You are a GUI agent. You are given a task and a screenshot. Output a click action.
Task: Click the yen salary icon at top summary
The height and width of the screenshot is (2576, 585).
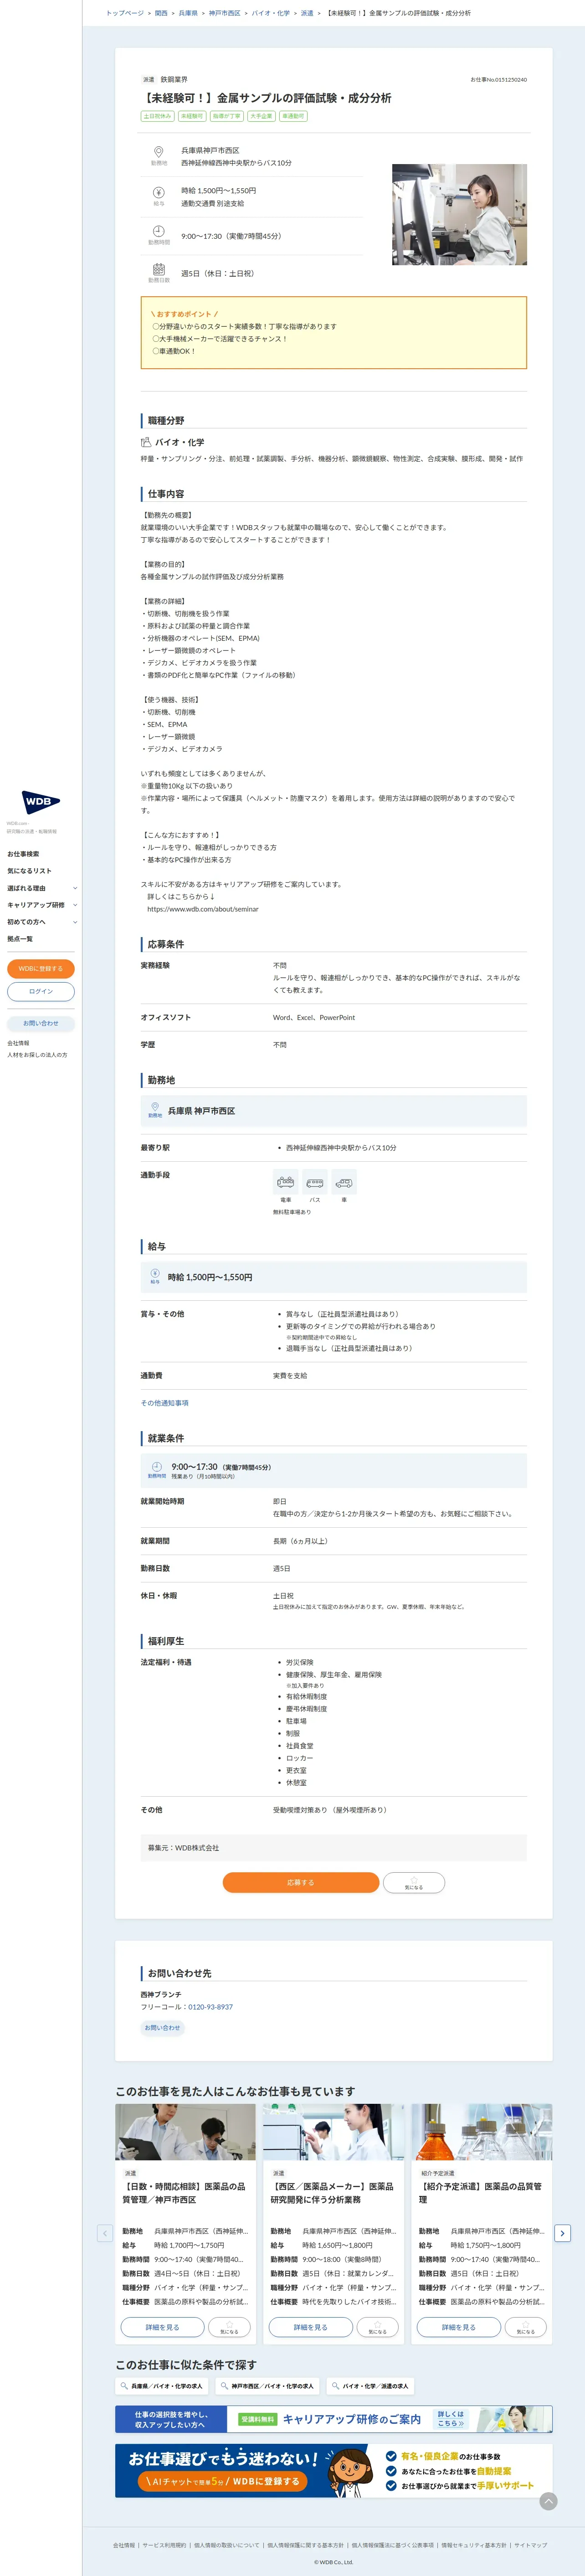click(158, 192)
